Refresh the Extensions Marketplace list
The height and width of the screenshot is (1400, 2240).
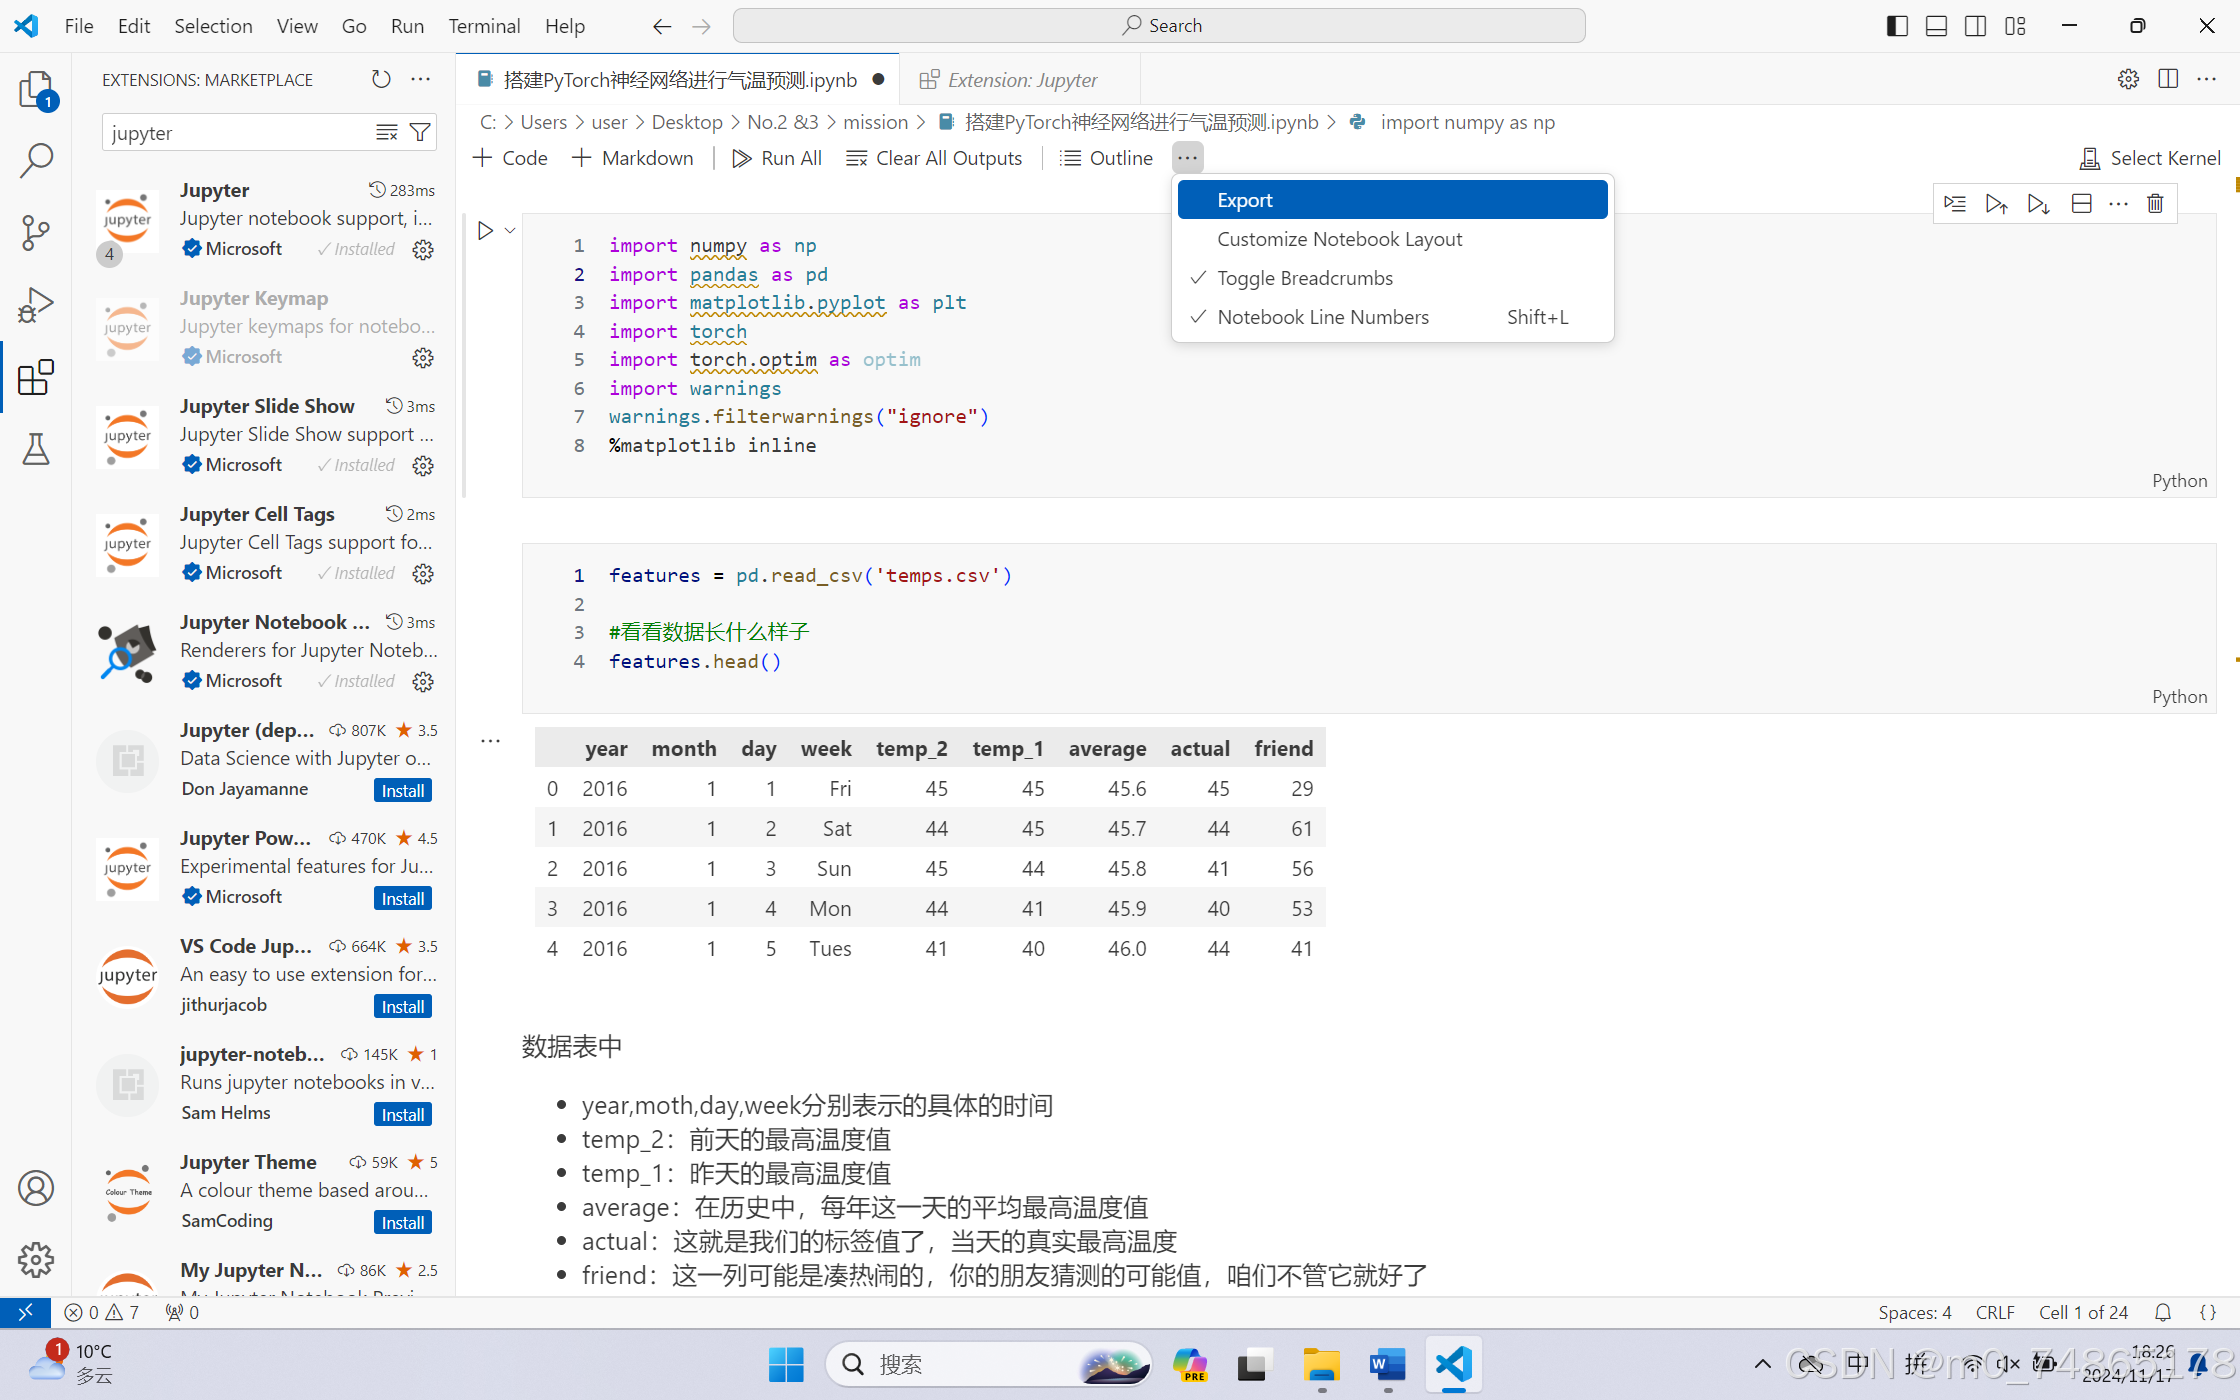coord(381,79)
